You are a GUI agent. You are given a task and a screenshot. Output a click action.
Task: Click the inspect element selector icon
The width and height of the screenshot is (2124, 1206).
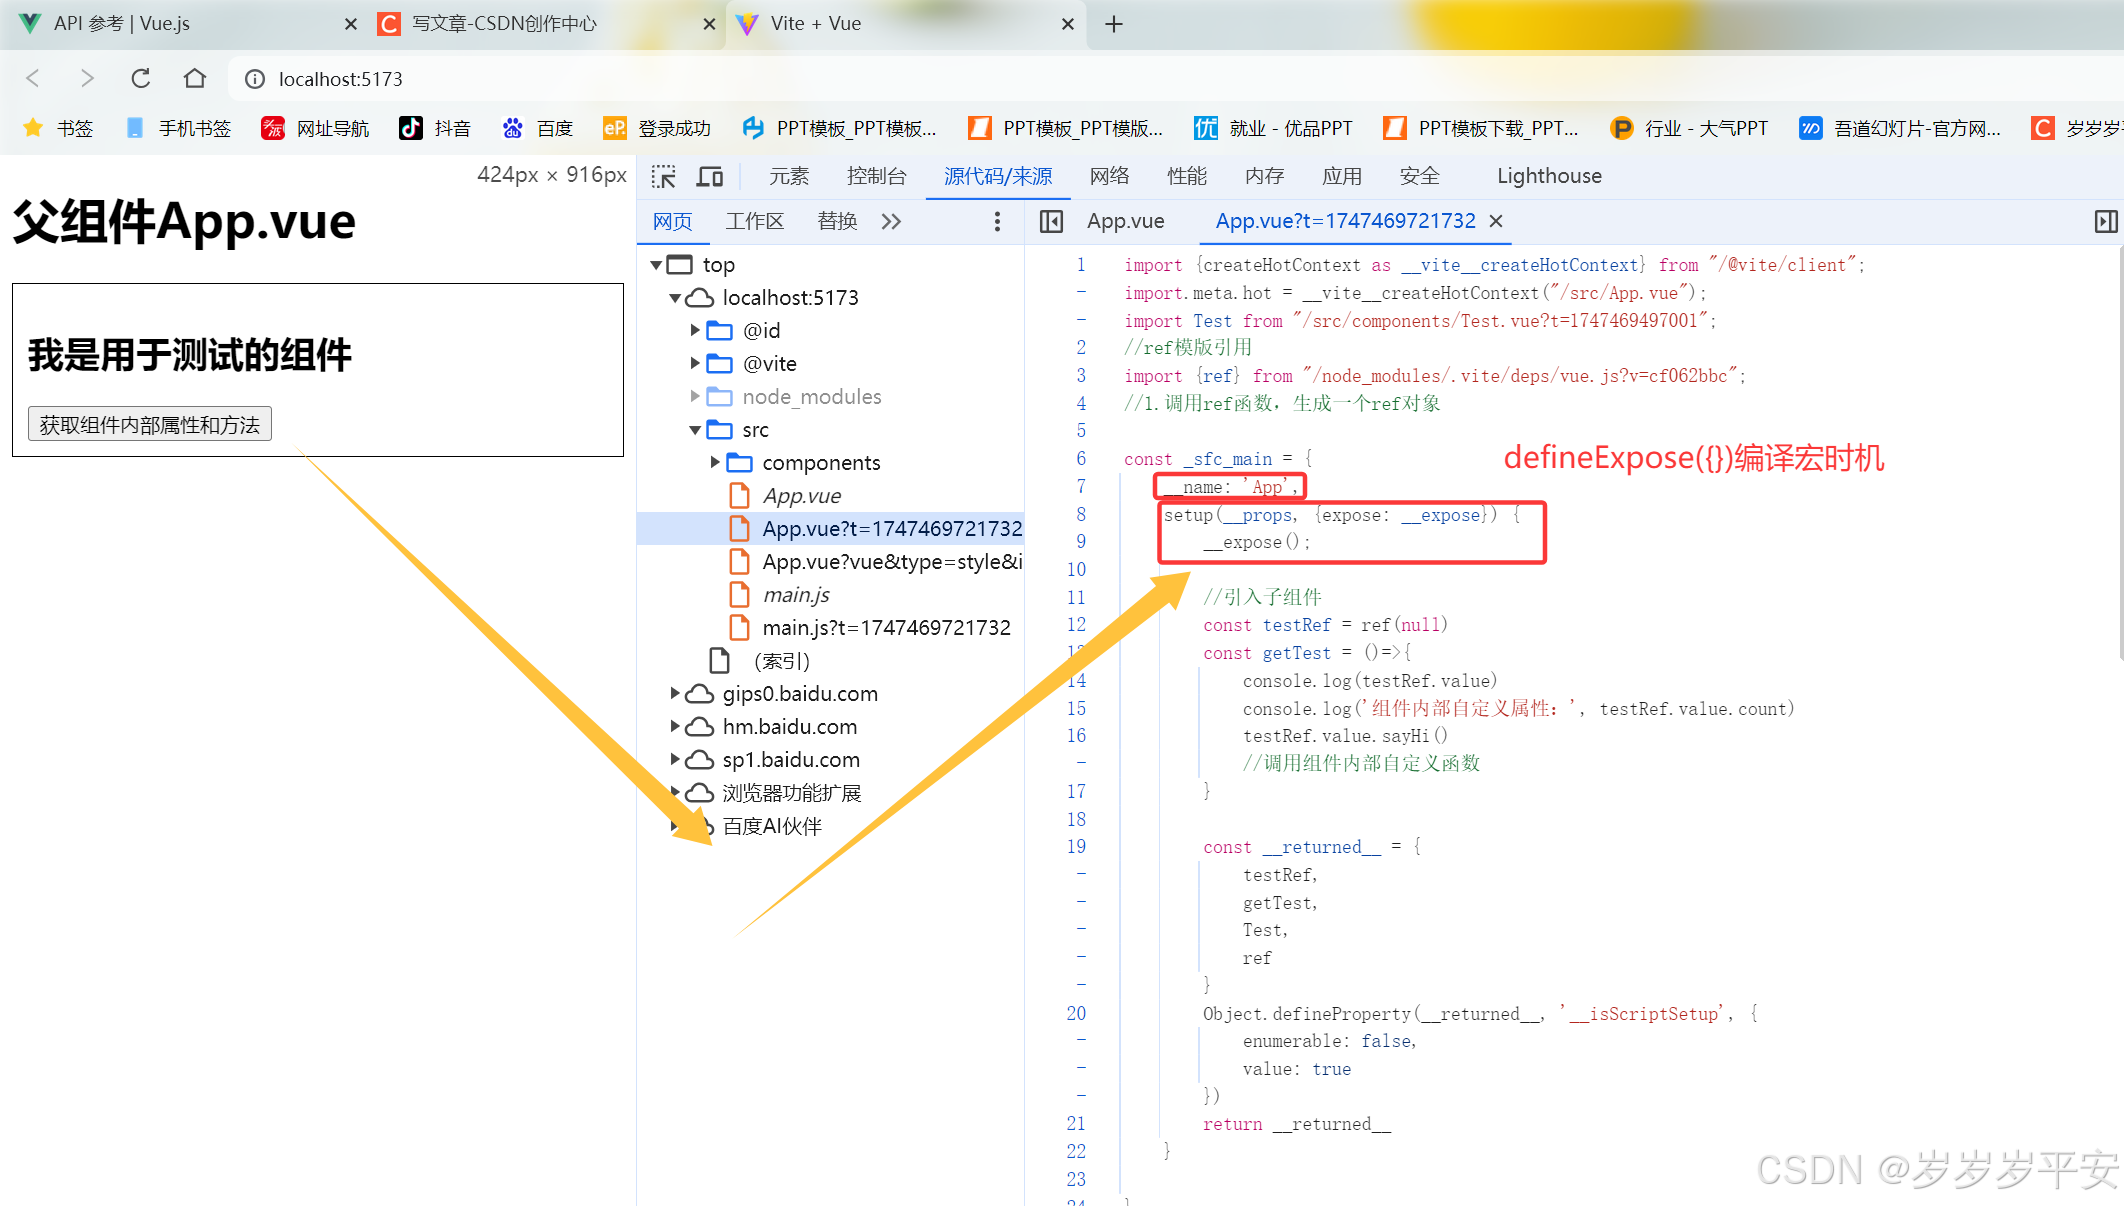click(x=663, y=177)
